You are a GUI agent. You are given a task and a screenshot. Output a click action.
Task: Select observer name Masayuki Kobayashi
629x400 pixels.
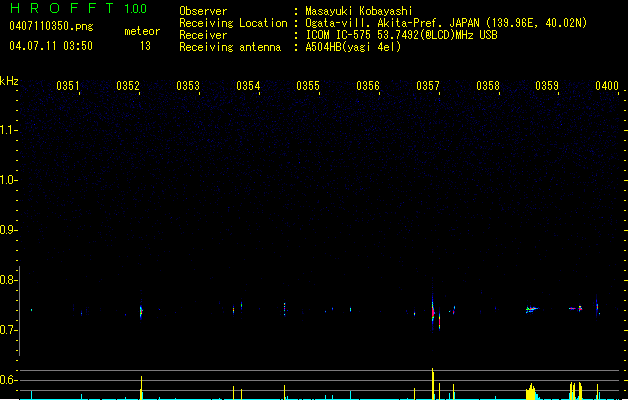359,11
